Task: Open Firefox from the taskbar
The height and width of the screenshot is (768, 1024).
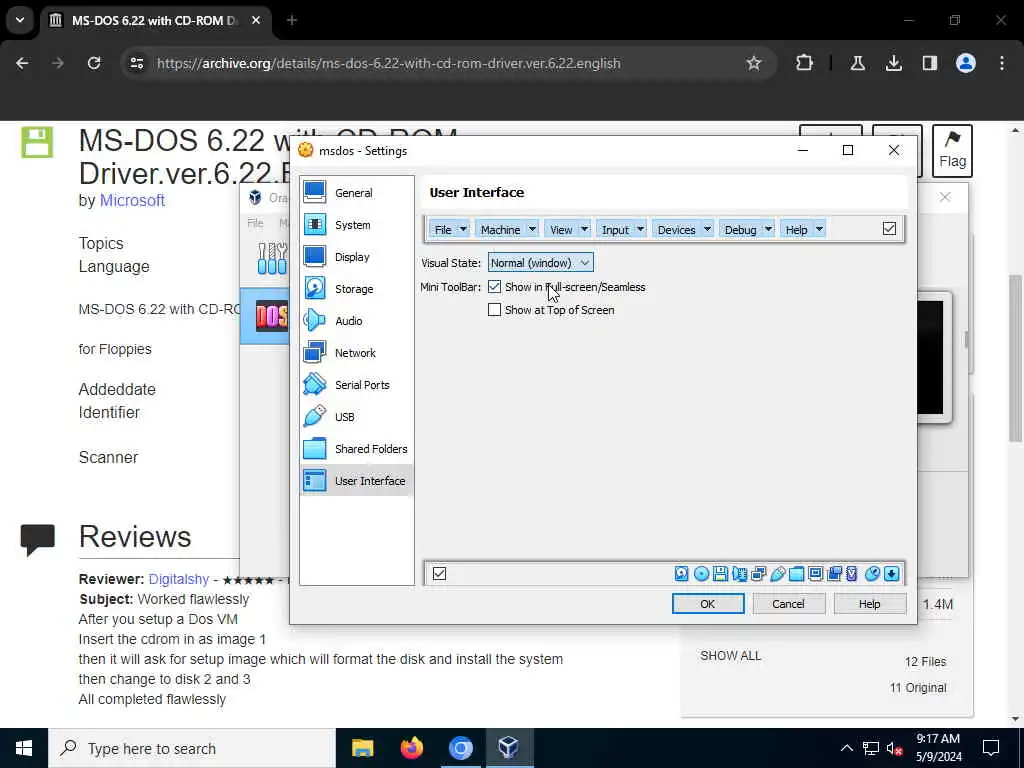Action: pos(411,748)
